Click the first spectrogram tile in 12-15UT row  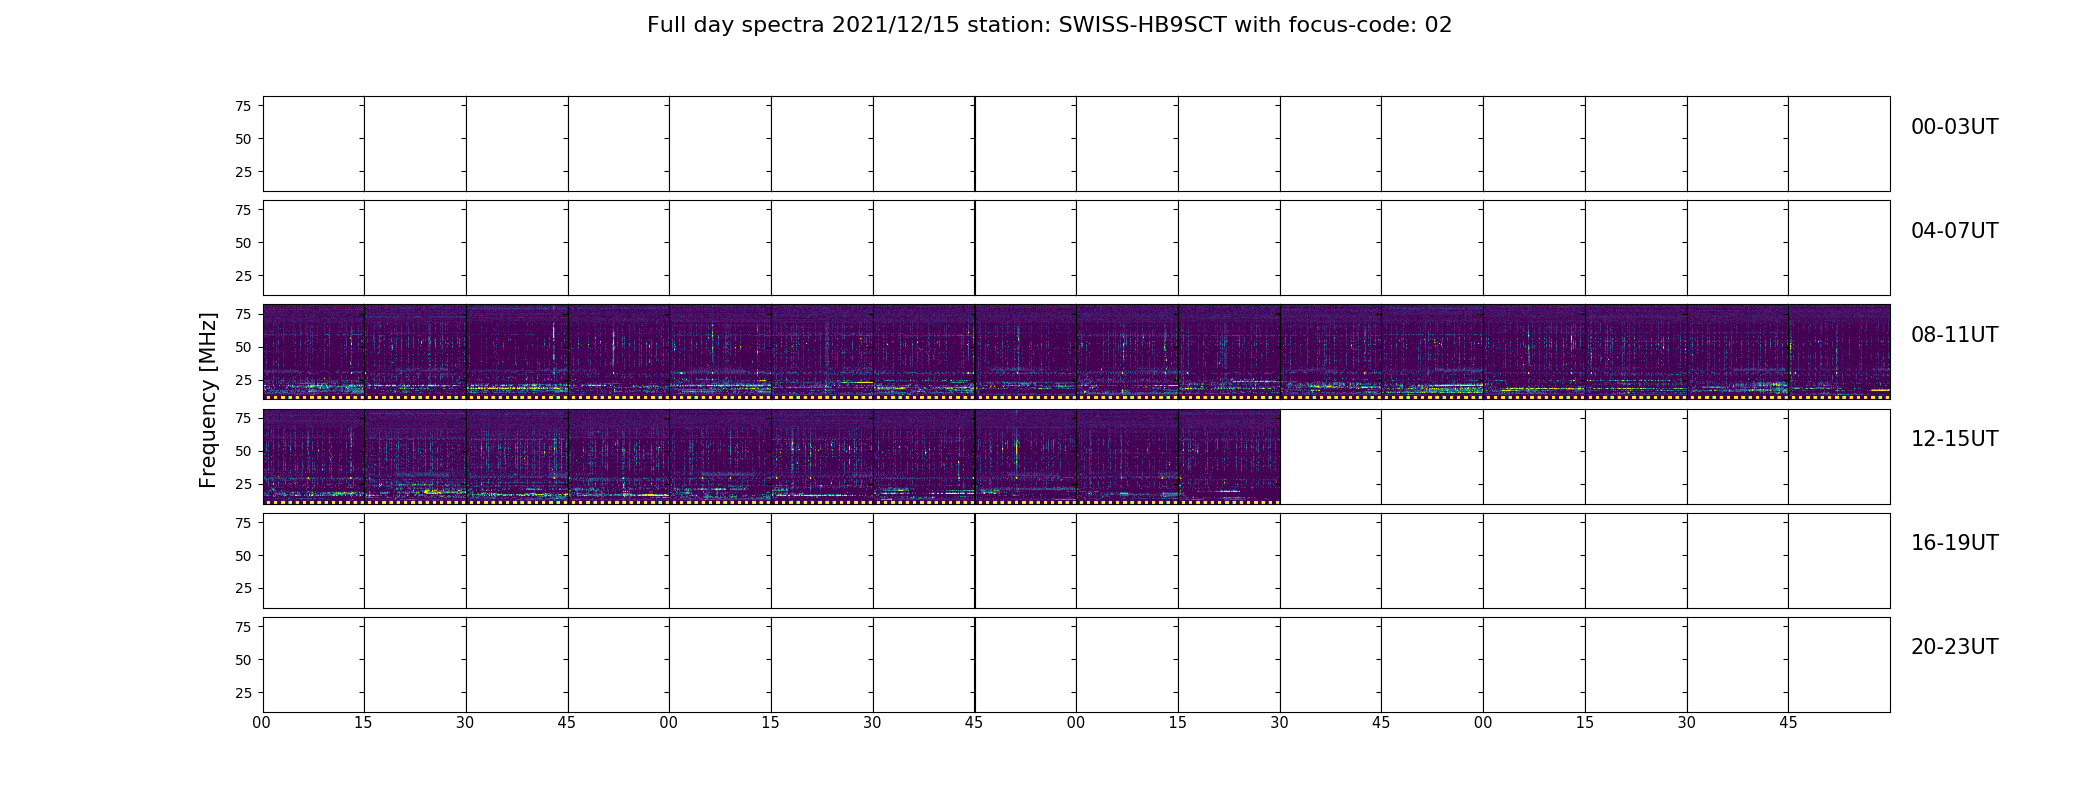pos(314,456)
